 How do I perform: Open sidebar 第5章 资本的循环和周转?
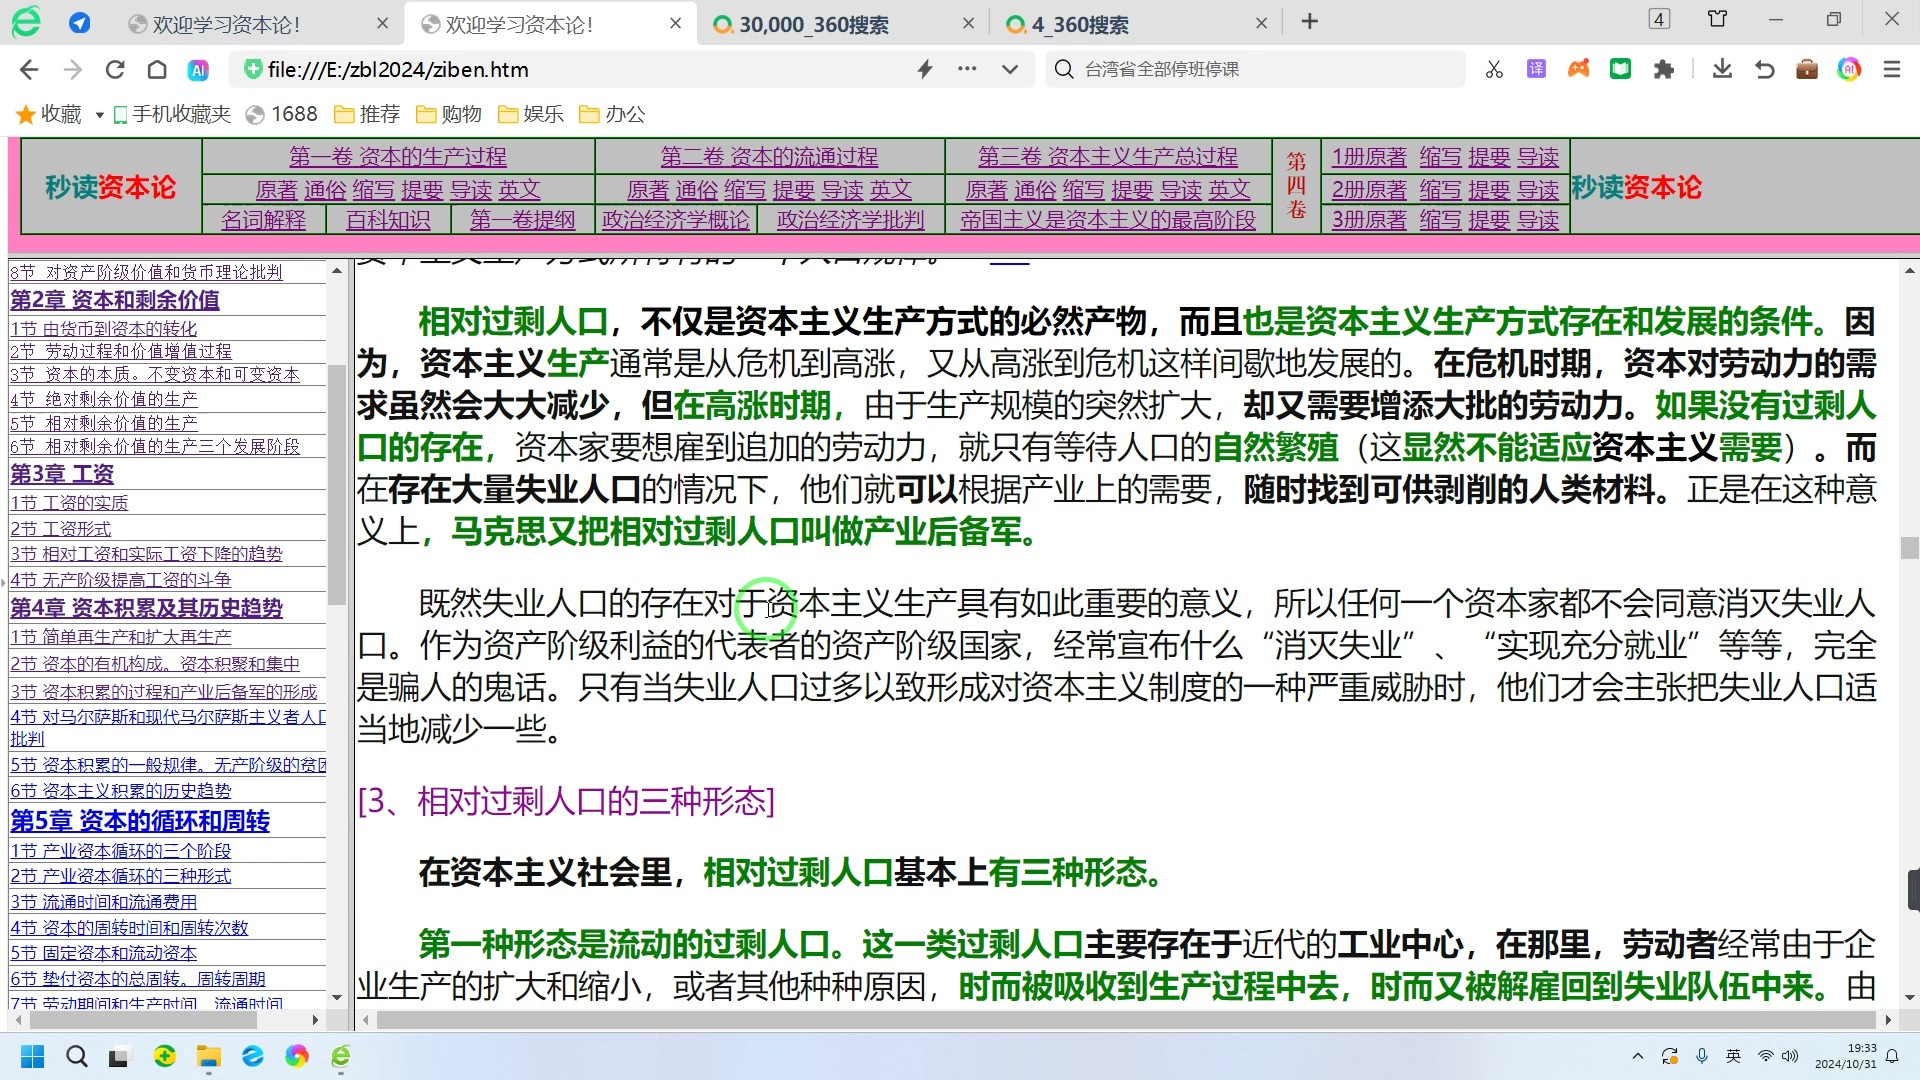click(x=140, y=821)
